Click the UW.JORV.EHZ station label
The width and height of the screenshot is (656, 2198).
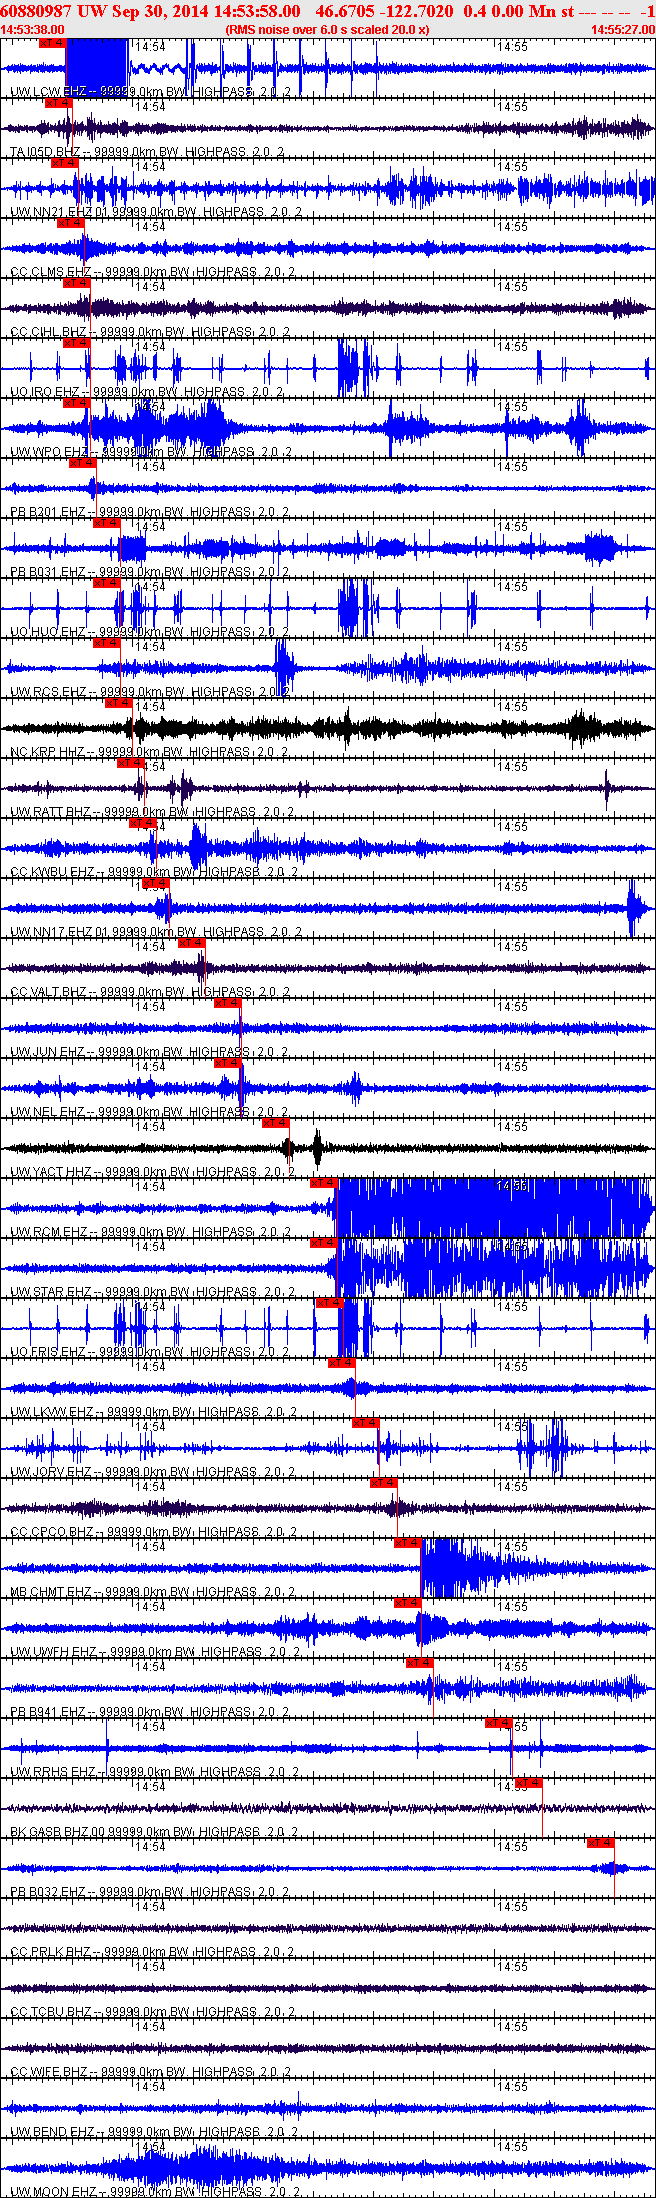(153, 1472)
